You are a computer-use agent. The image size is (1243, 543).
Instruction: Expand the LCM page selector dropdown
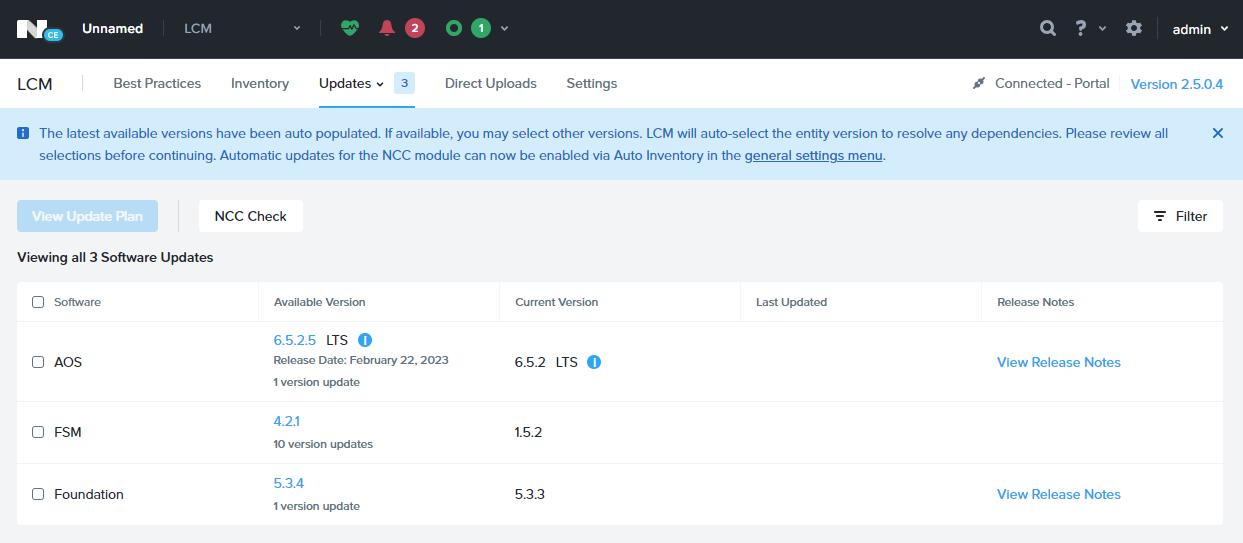pyautogui.click(x=242, y=28)
